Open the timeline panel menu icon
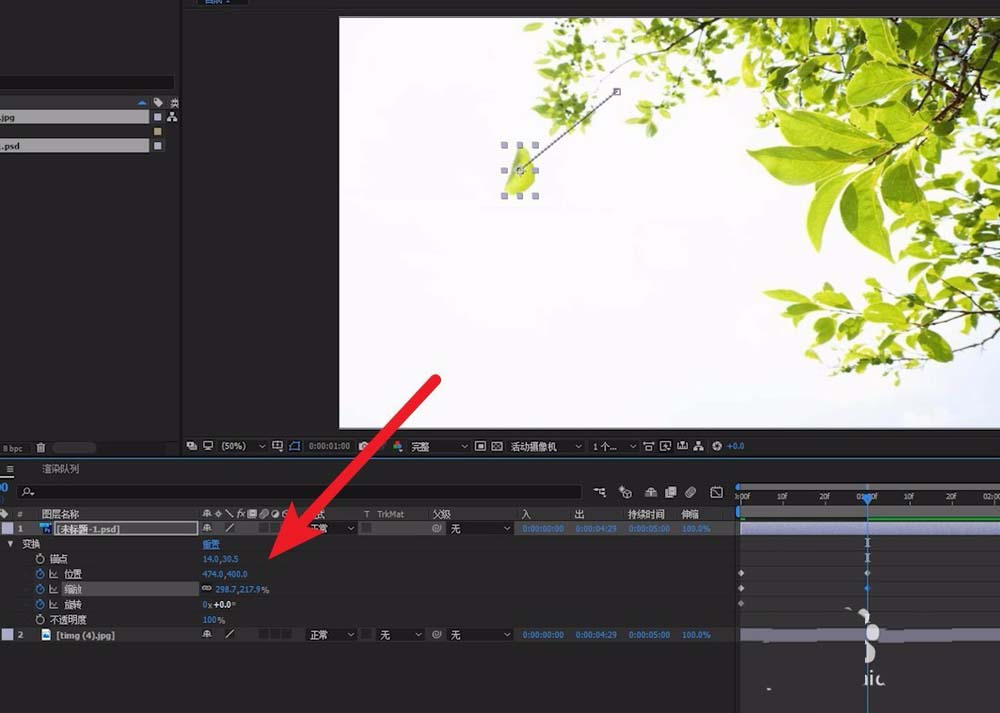The image size is (1000, 713). coord(10,469)
